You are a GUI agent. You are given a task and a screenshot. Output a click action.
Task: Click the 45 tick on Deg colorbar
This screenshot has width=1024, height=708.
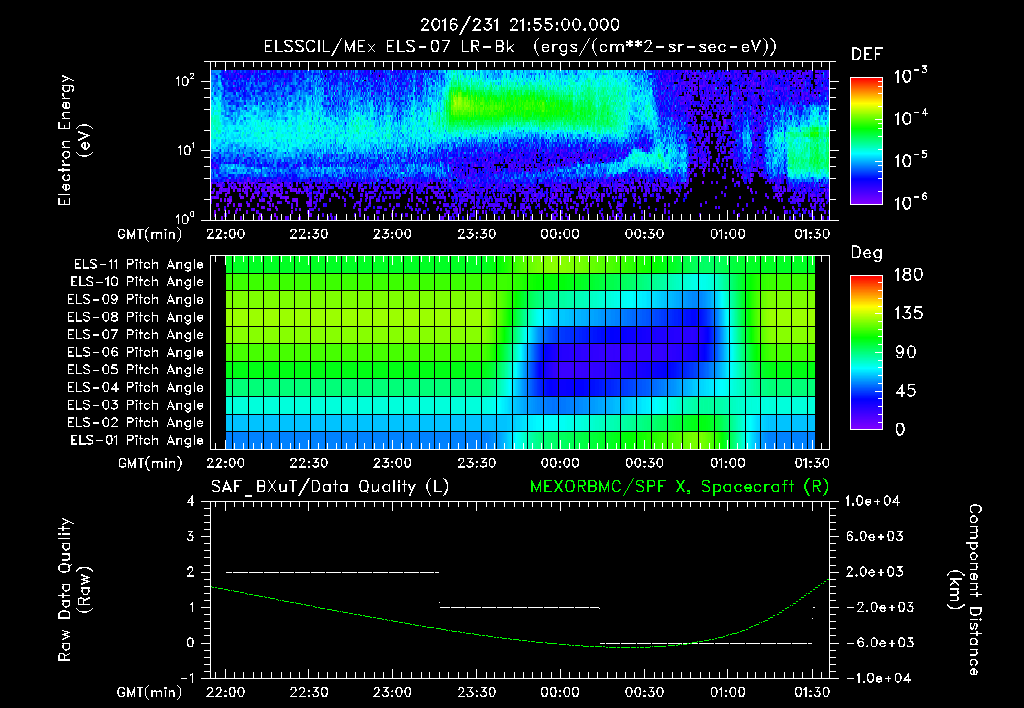tap(906, 391)
